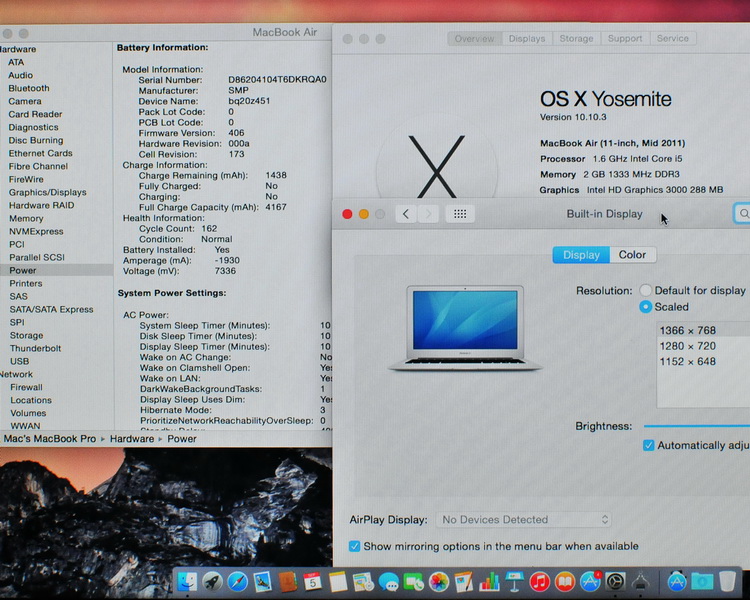The height and width of the screenshot is (600, 750).
Task: Open Maps icon in dock
Action: click(x=363, y=582)
